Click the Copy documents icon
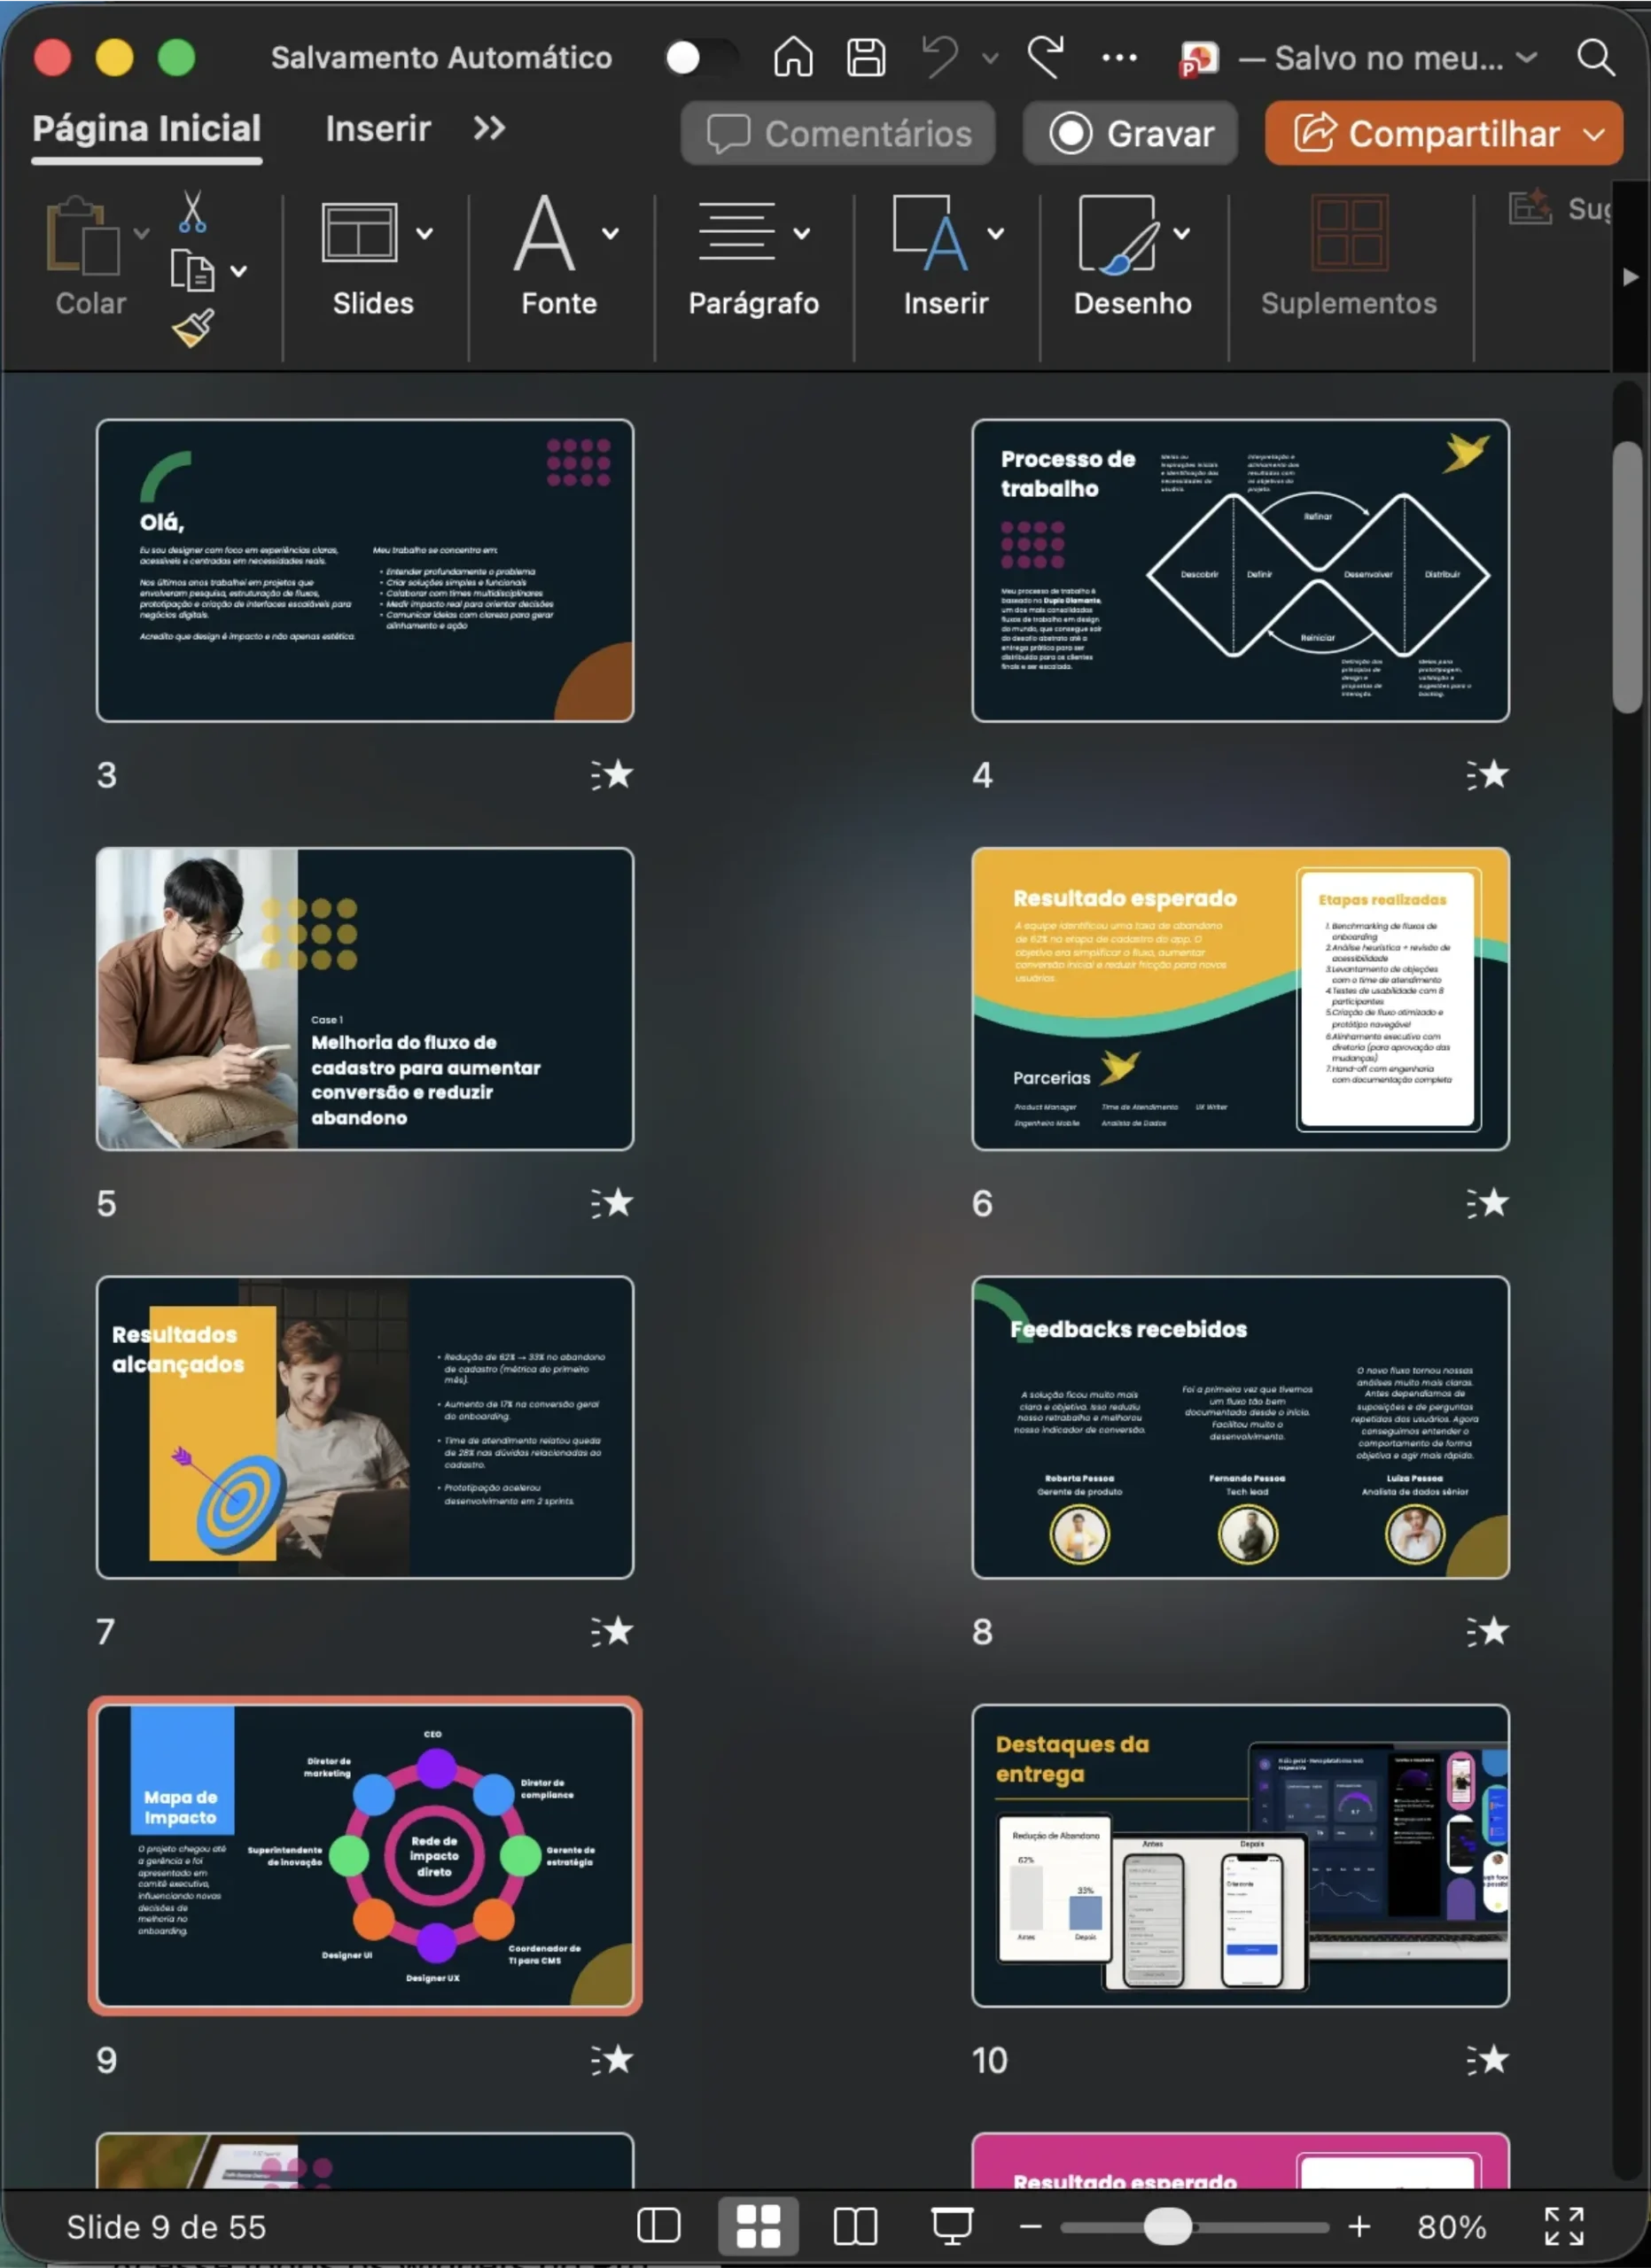Image resolution: width=1651 pixels, height=2268 pixels. click(x=192, y=270)
